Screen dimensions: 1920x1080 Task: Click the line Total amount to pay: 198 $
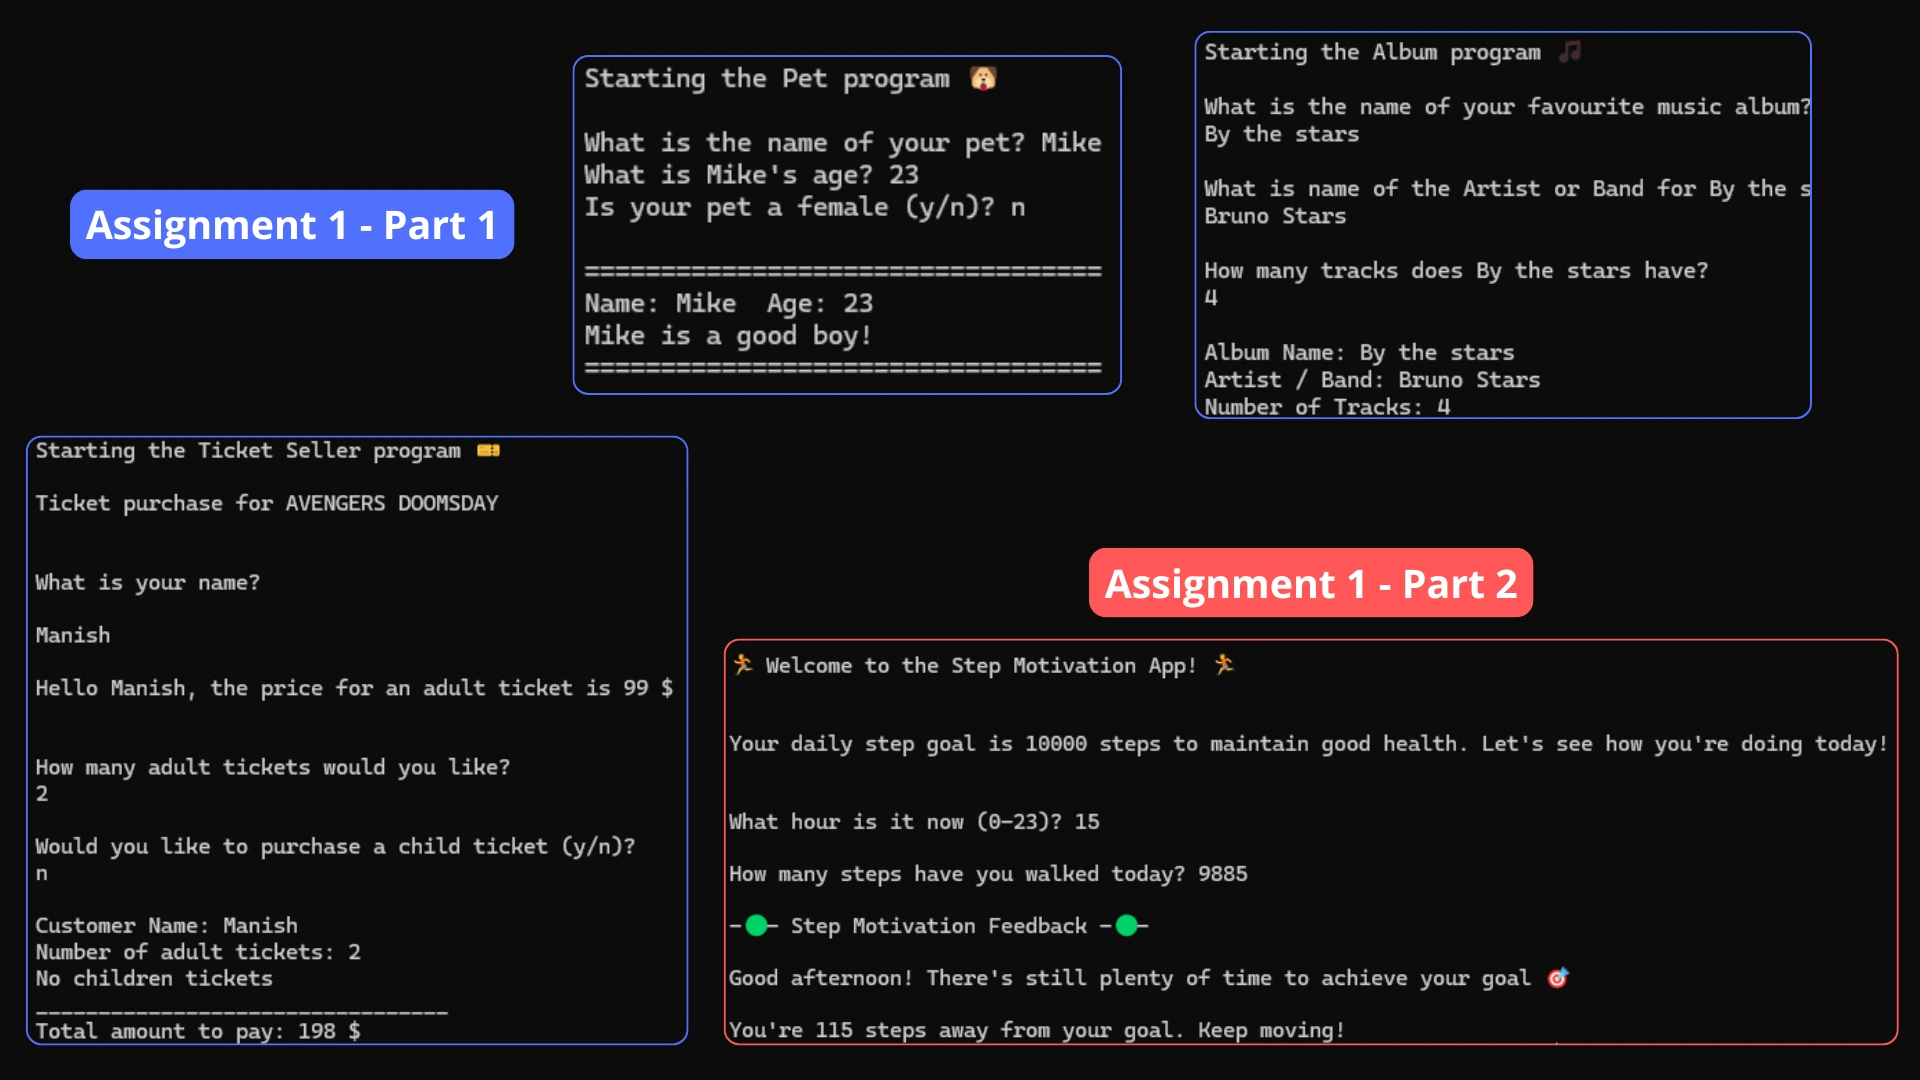tap(196, 1031)
